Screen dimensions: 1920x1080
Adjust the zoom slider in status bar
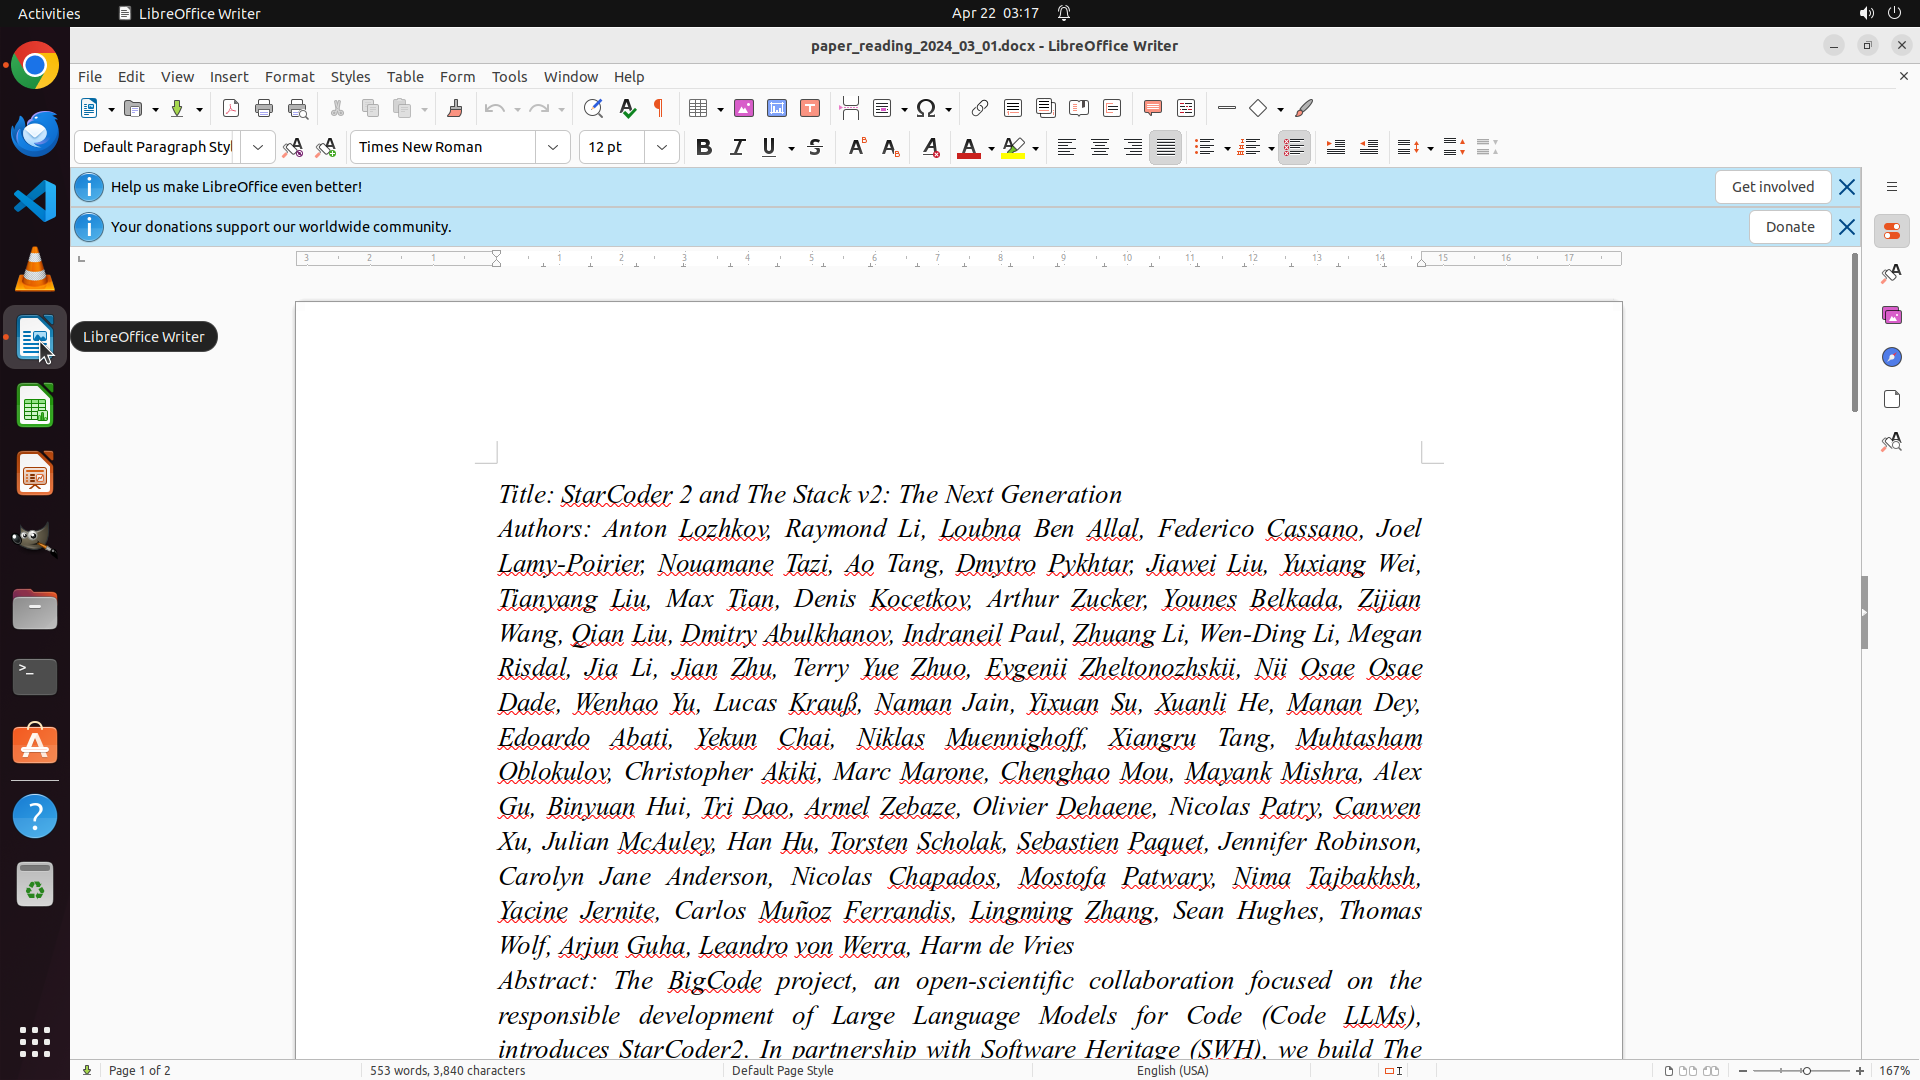[x=1806, y=1071]
